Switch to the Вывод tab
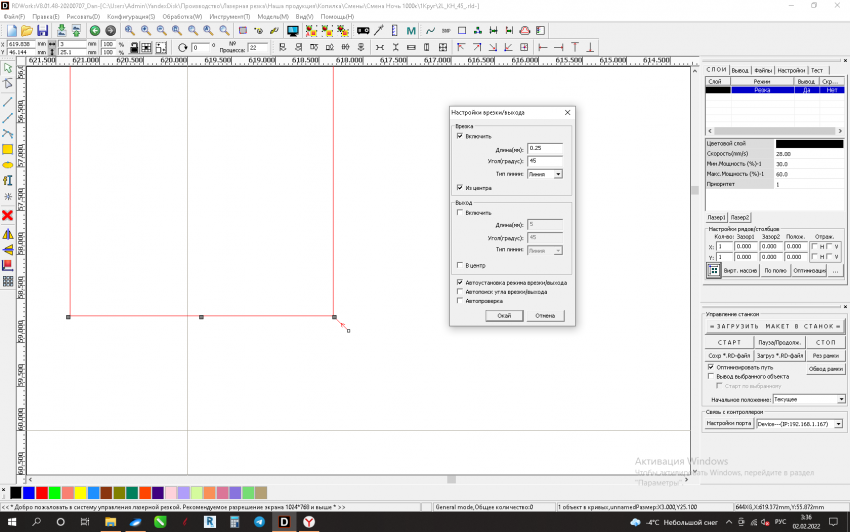The image size is (850, 532). click(x=740, y=70)
